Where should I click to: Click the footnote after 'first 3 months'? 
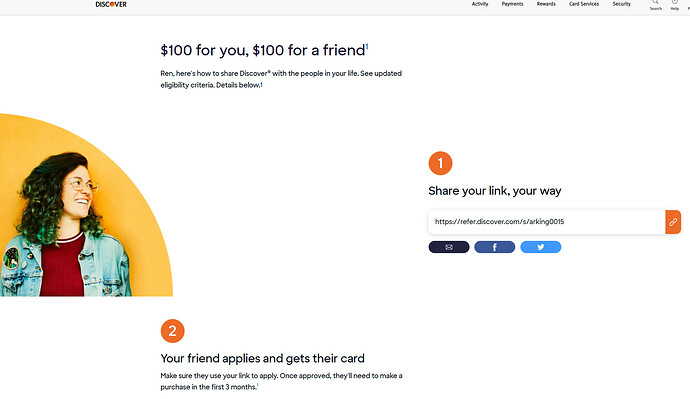coord(257,385)
